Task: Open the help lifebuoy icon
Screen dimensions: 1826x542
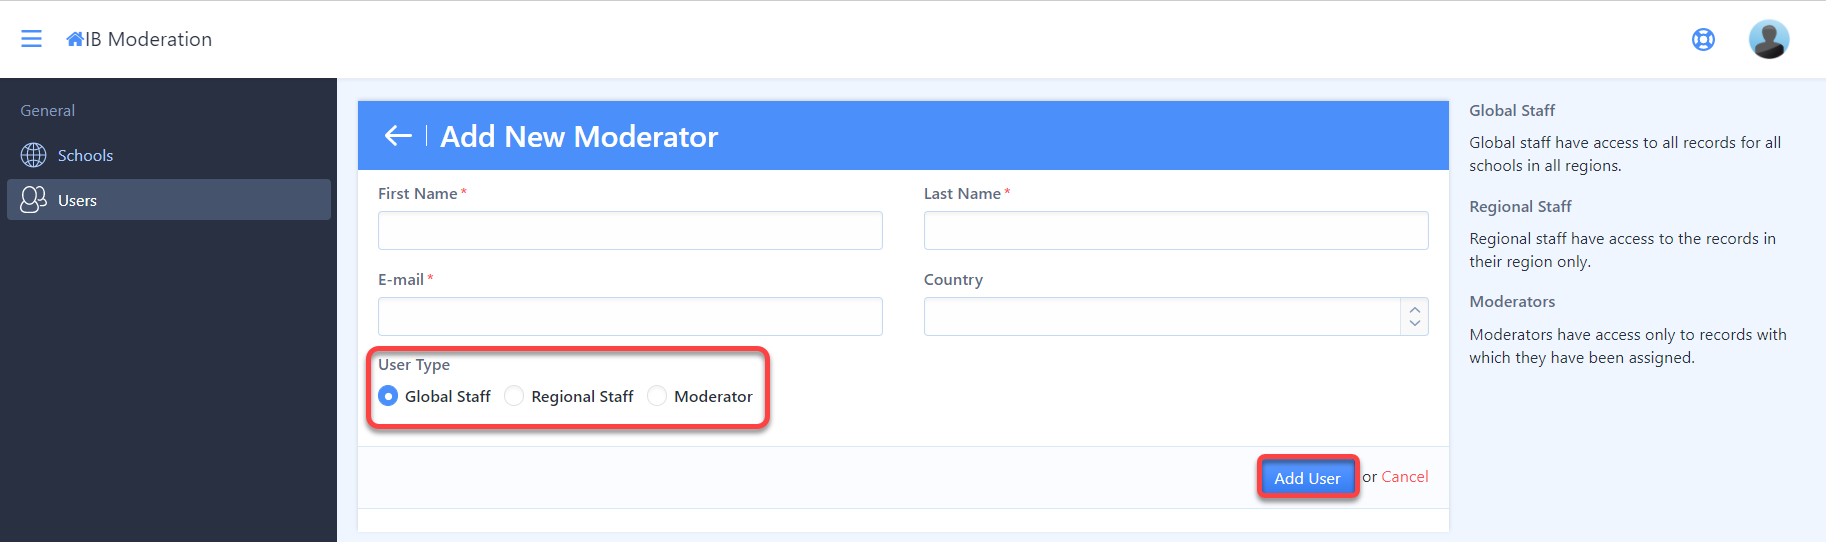Action: (x=1703, y=39)
